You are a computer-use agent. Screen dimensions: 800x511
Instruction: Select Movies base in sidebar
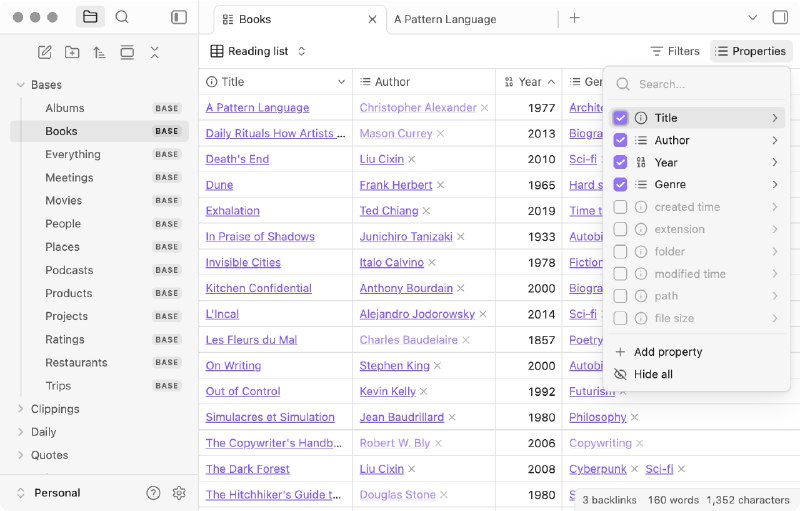tap(64, 200)
